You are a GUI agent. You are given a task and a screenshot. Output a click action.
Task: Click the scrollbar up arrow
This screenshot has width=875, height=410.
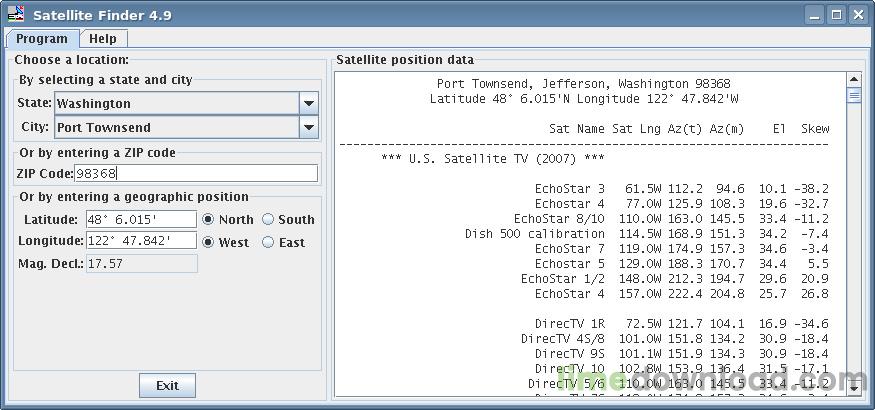coord(854,79)
